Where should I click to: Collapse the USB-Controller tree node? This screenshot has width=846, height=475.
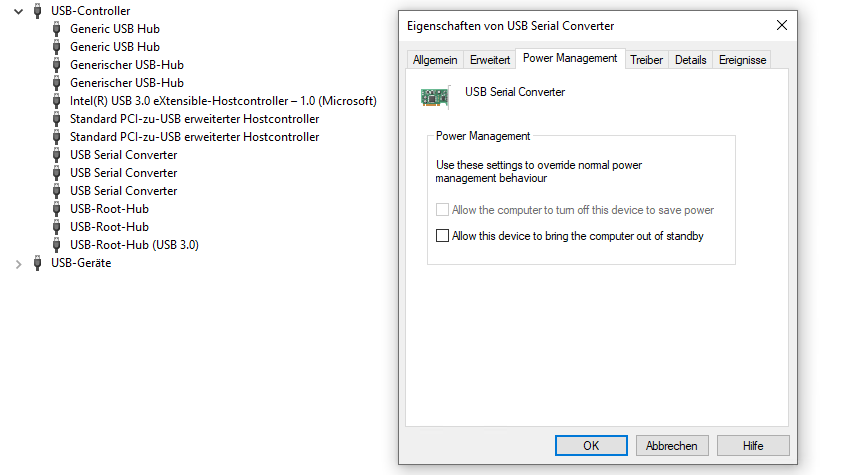coord(18,11)
